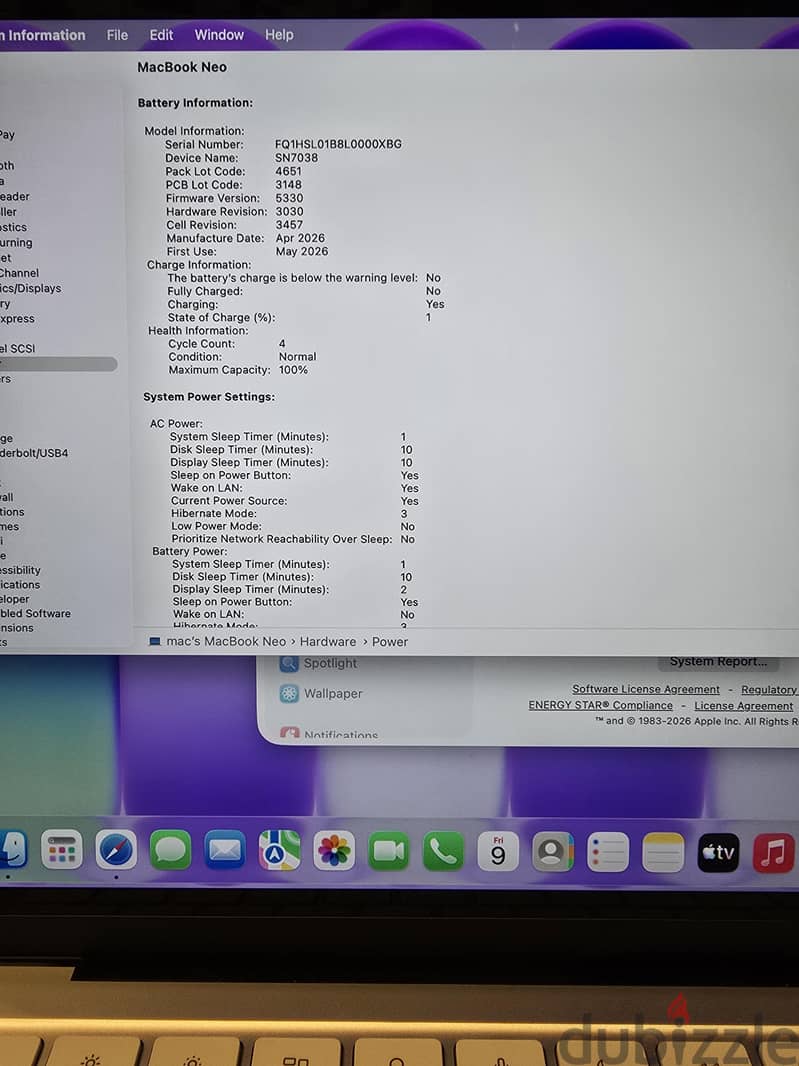Select Thunderbolt/USB4 in hardware sidebar
799x1066 pixels.
point(34,453)
